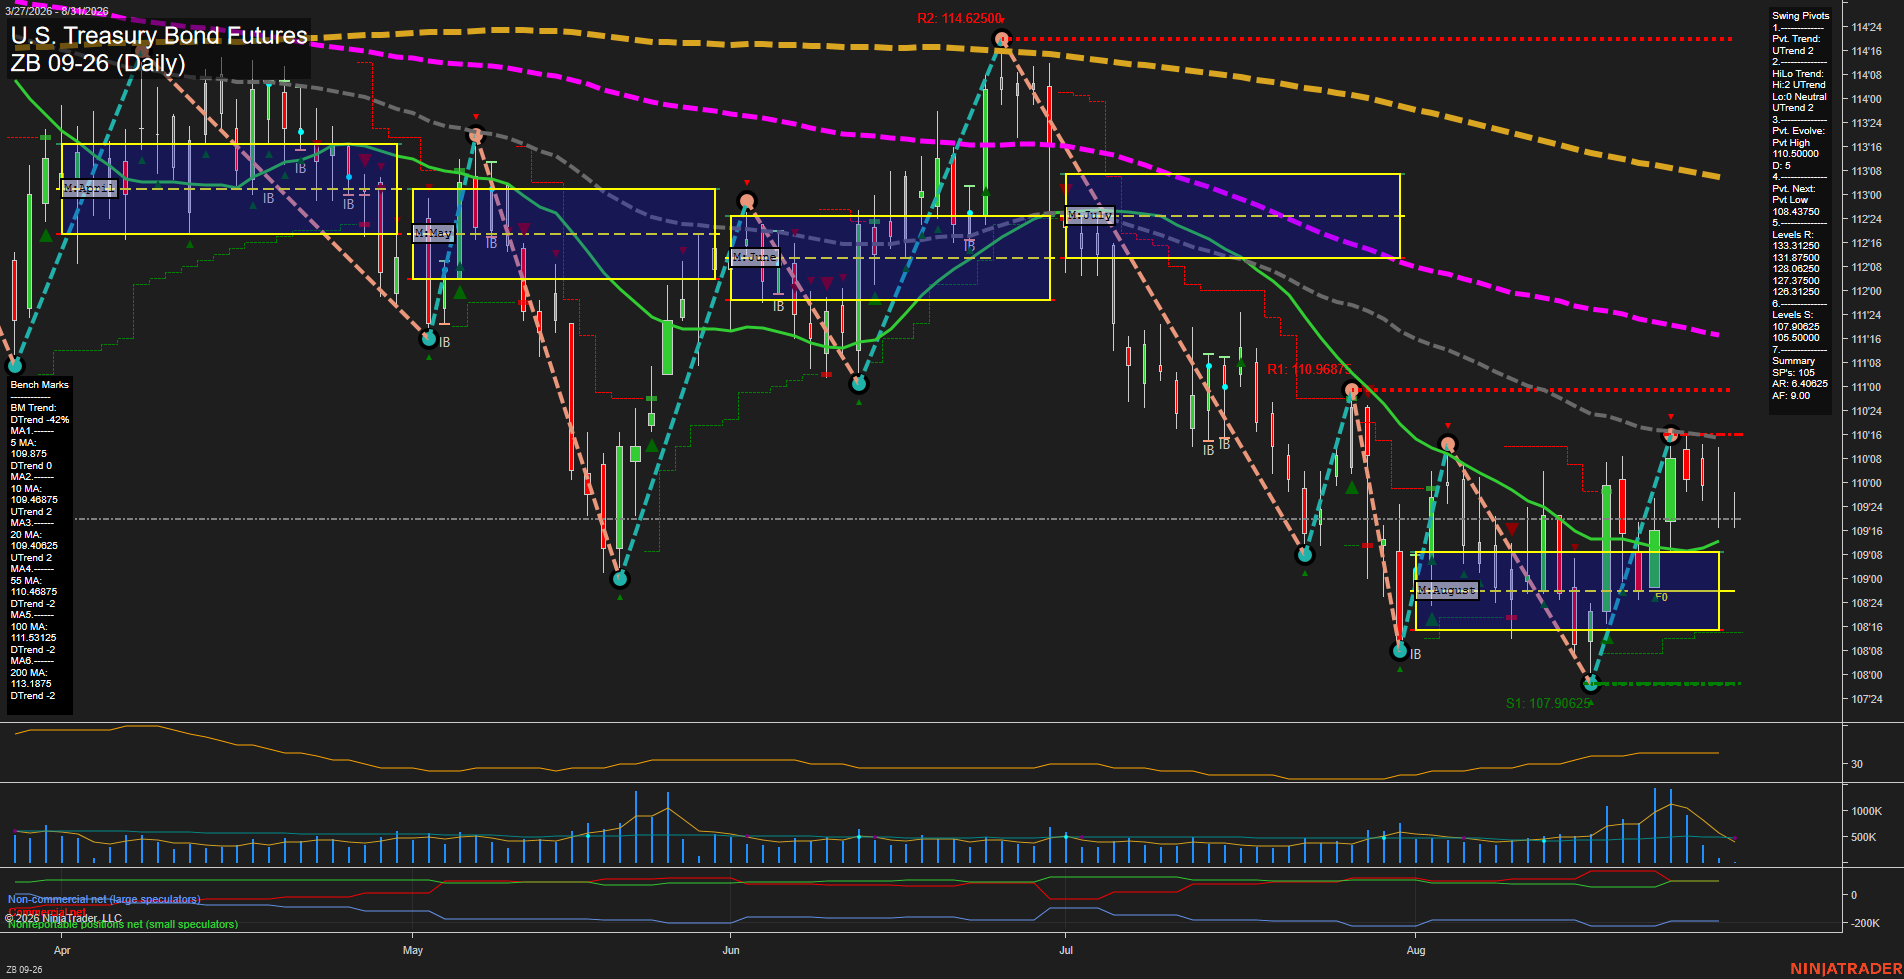Click the late-May swing low pivot circle
This screenshot has height=979, width=1904.
point(620,579)
